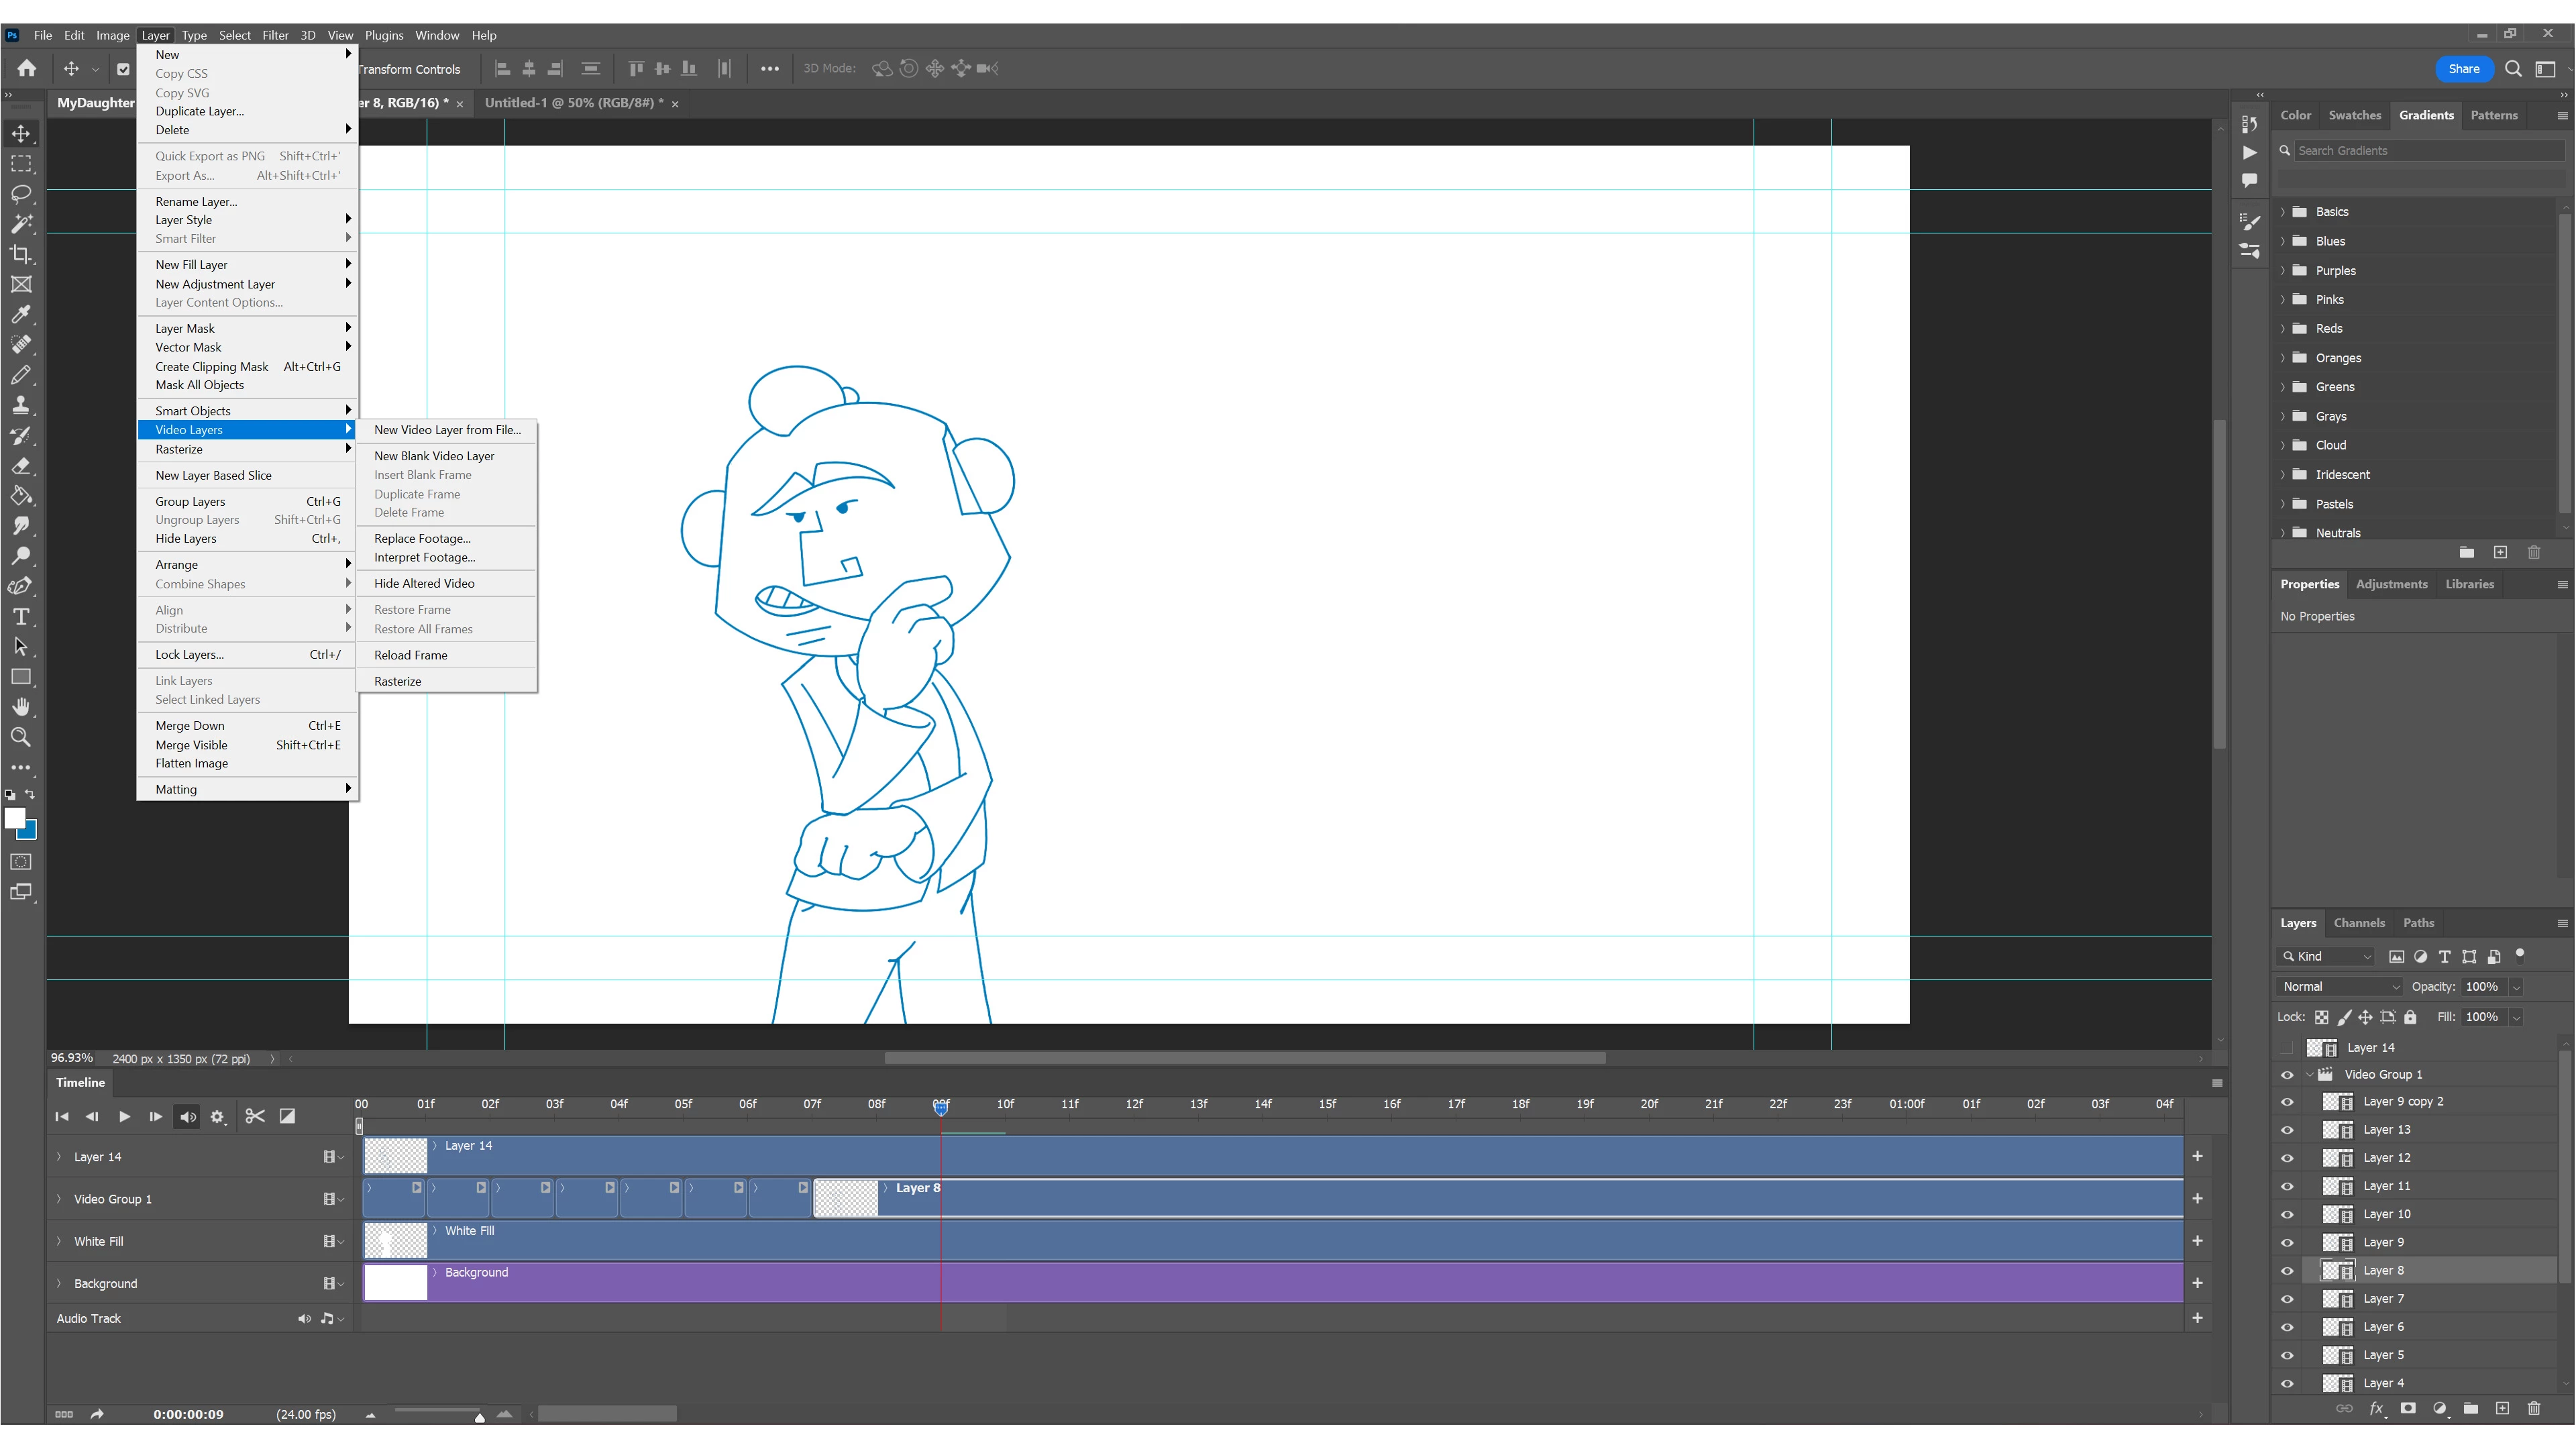Select the Zoom tool
Image resolution: width=2576 pixels, height=1449 pixels.
tap(21, 737)
